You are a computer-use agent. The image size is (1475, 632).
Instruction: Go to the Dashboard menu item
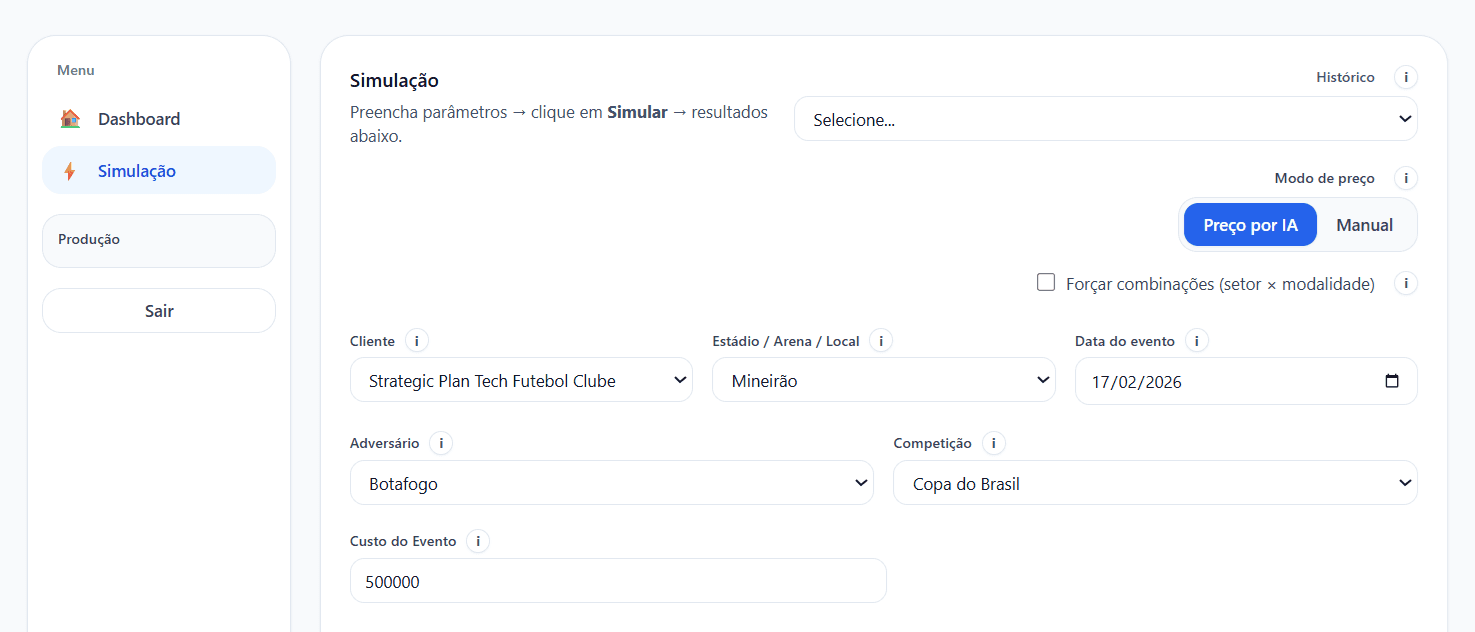point(139,118)
